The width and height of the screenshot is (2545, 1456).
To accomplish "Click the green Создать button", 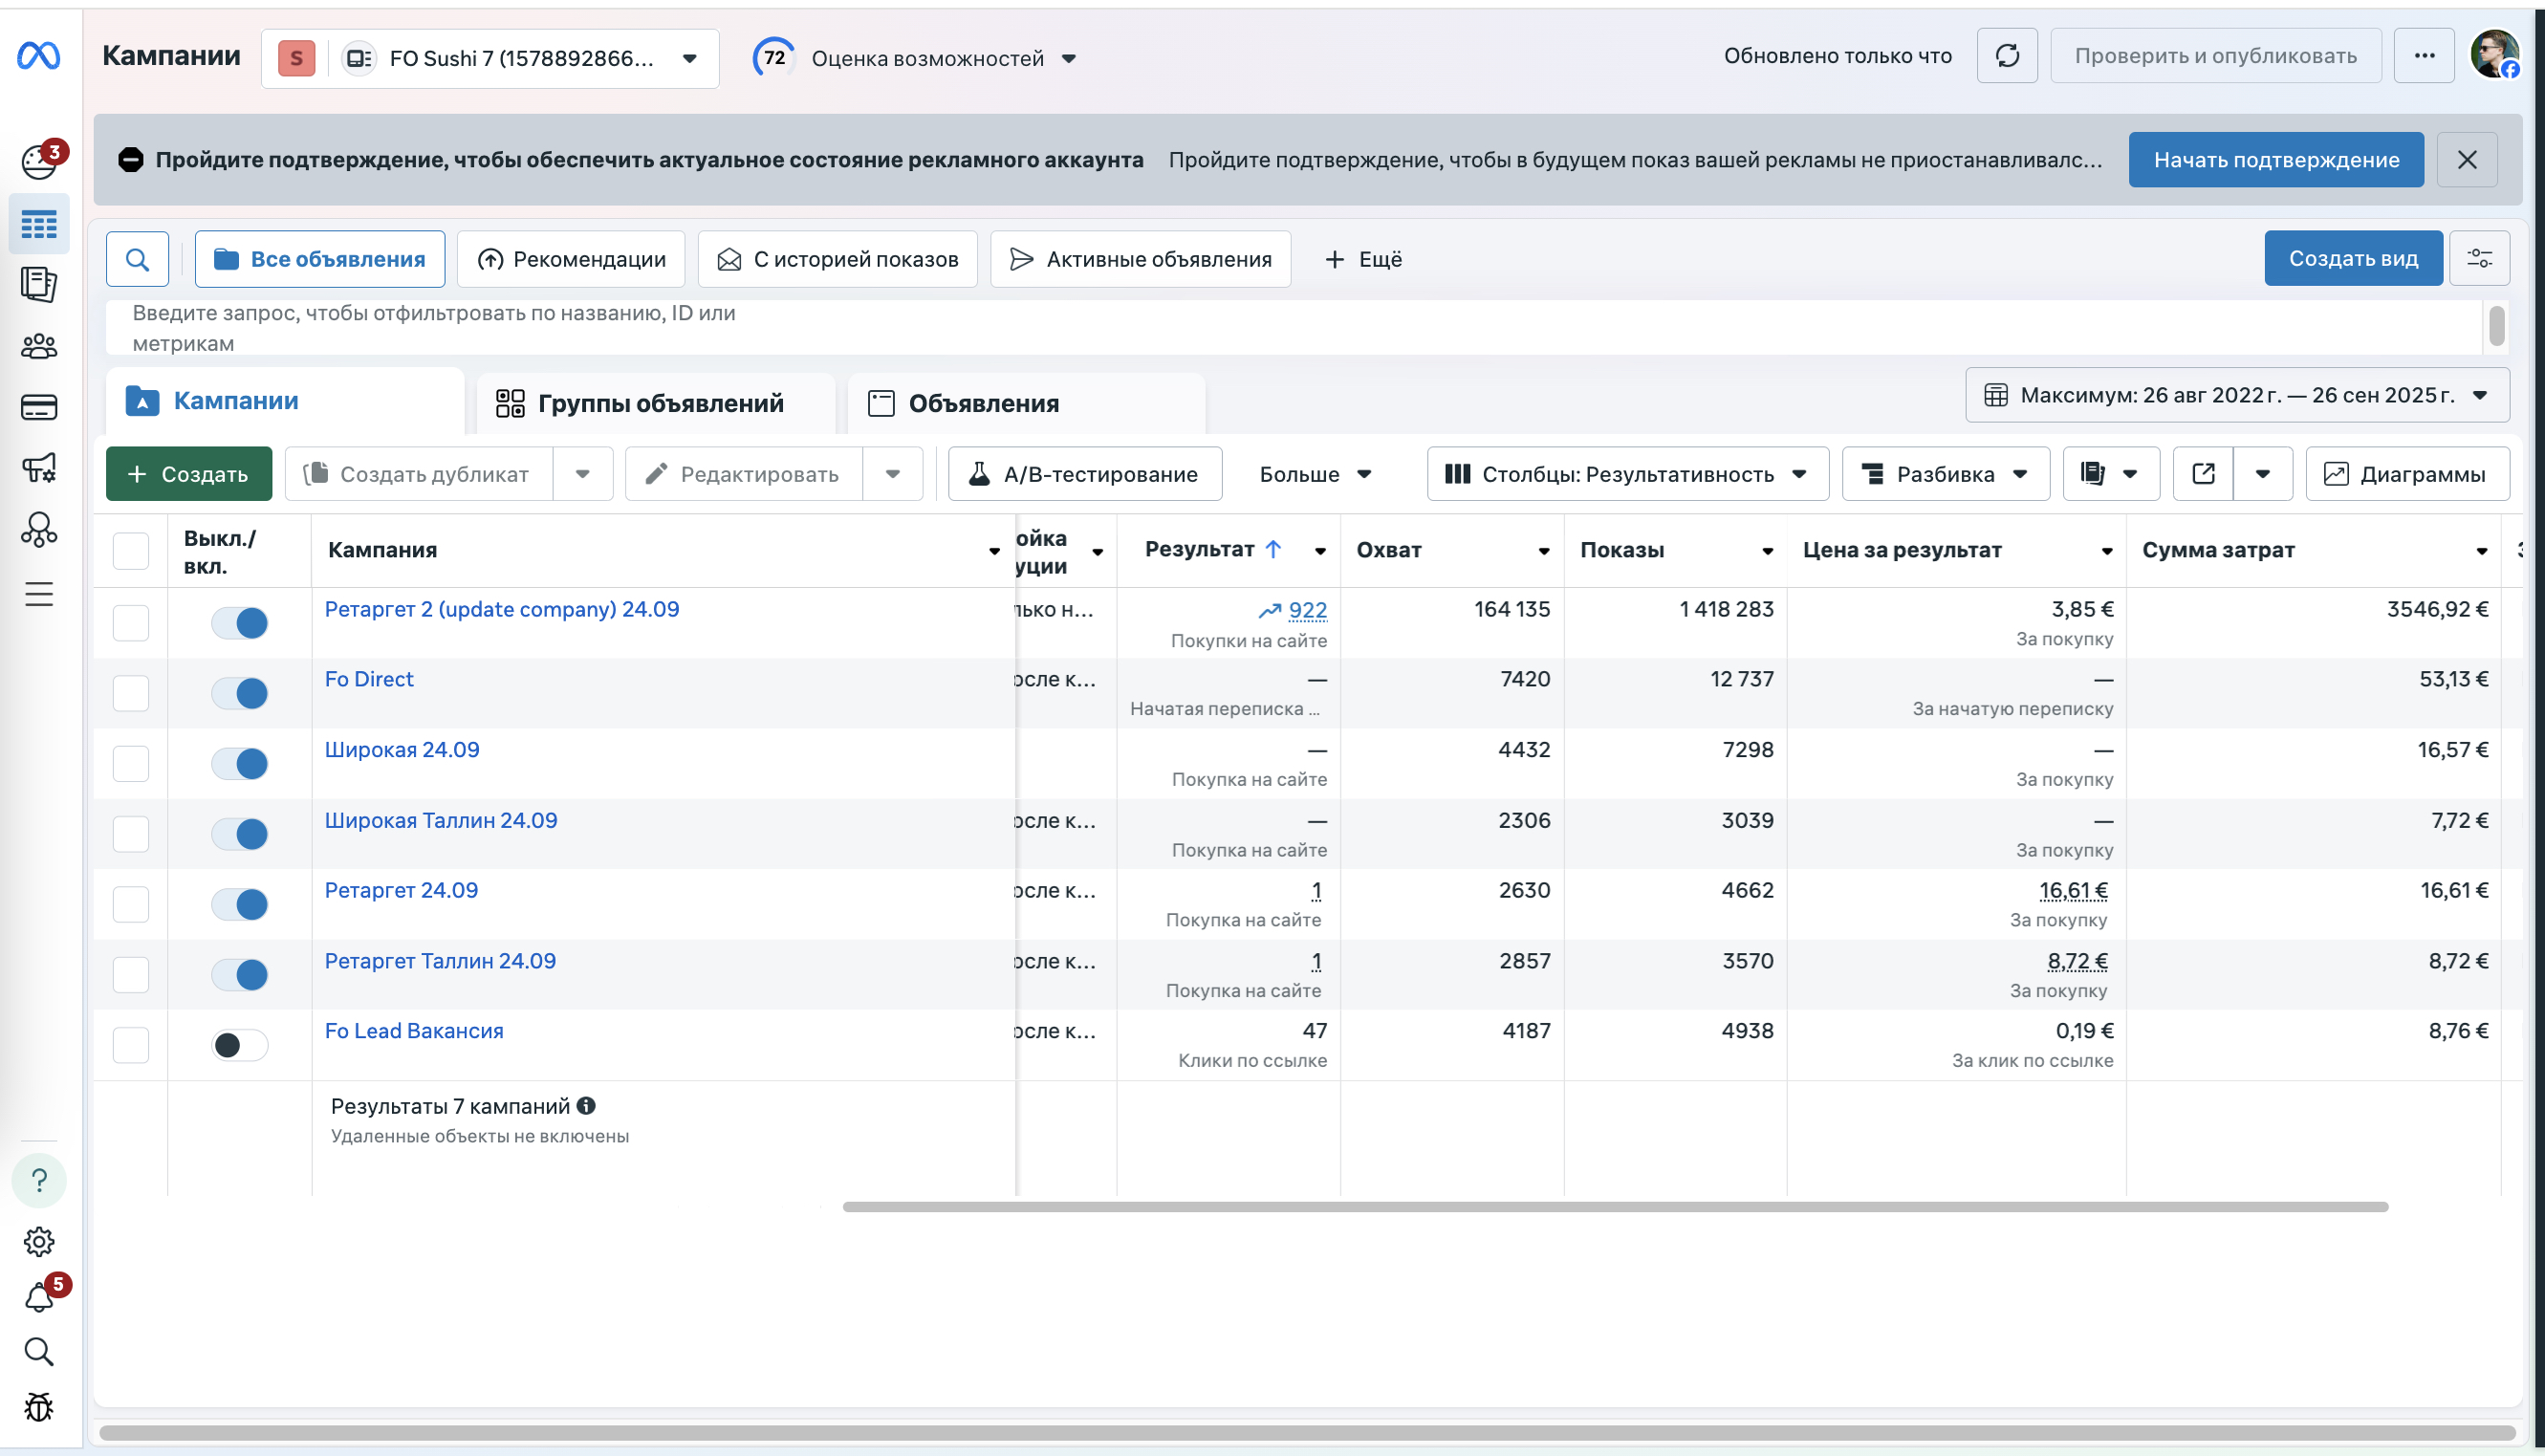I will click(189, 474).
